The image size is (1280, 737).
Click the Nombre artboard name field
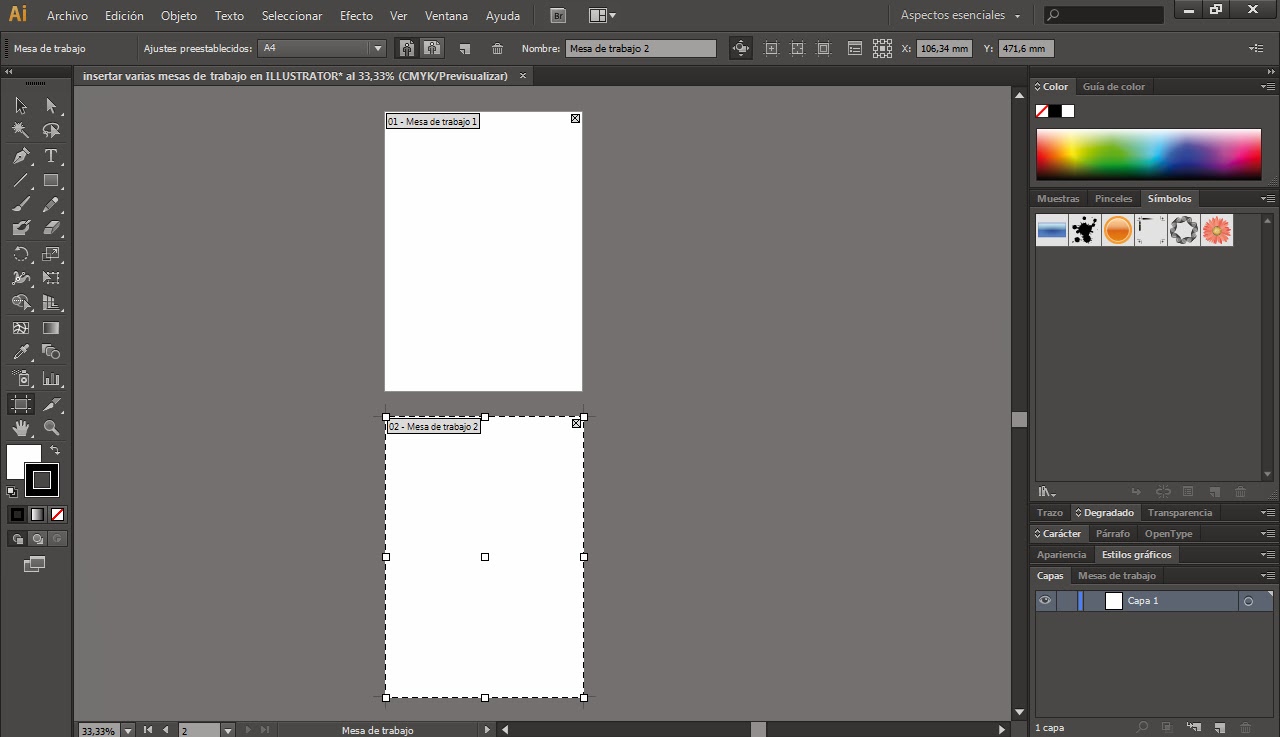pyautogui.click(x=641, y=48)
